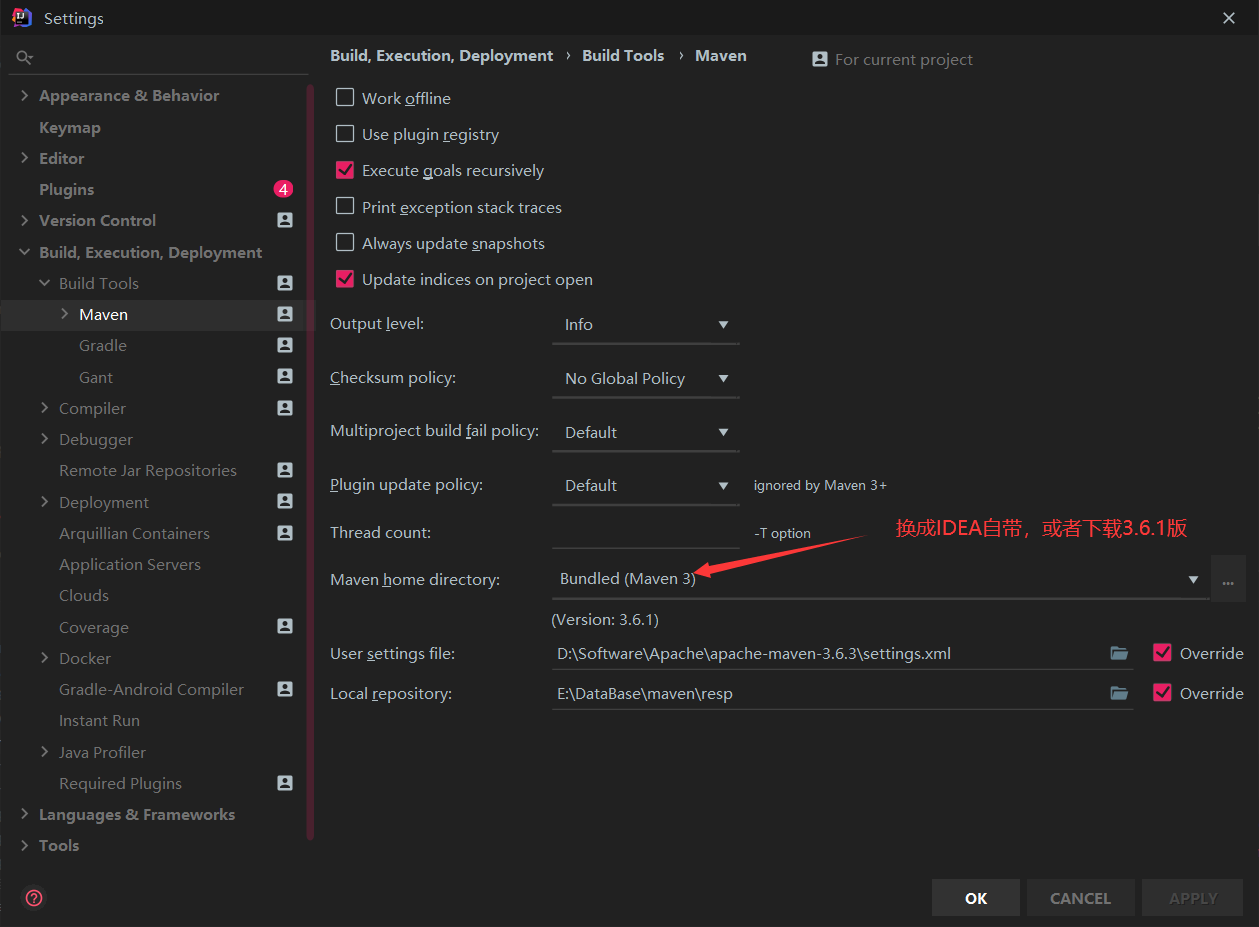Open the Checksum policy dropdown
Image resolution: width=1259 pixels, height=927 pixels.
[645, 378]
